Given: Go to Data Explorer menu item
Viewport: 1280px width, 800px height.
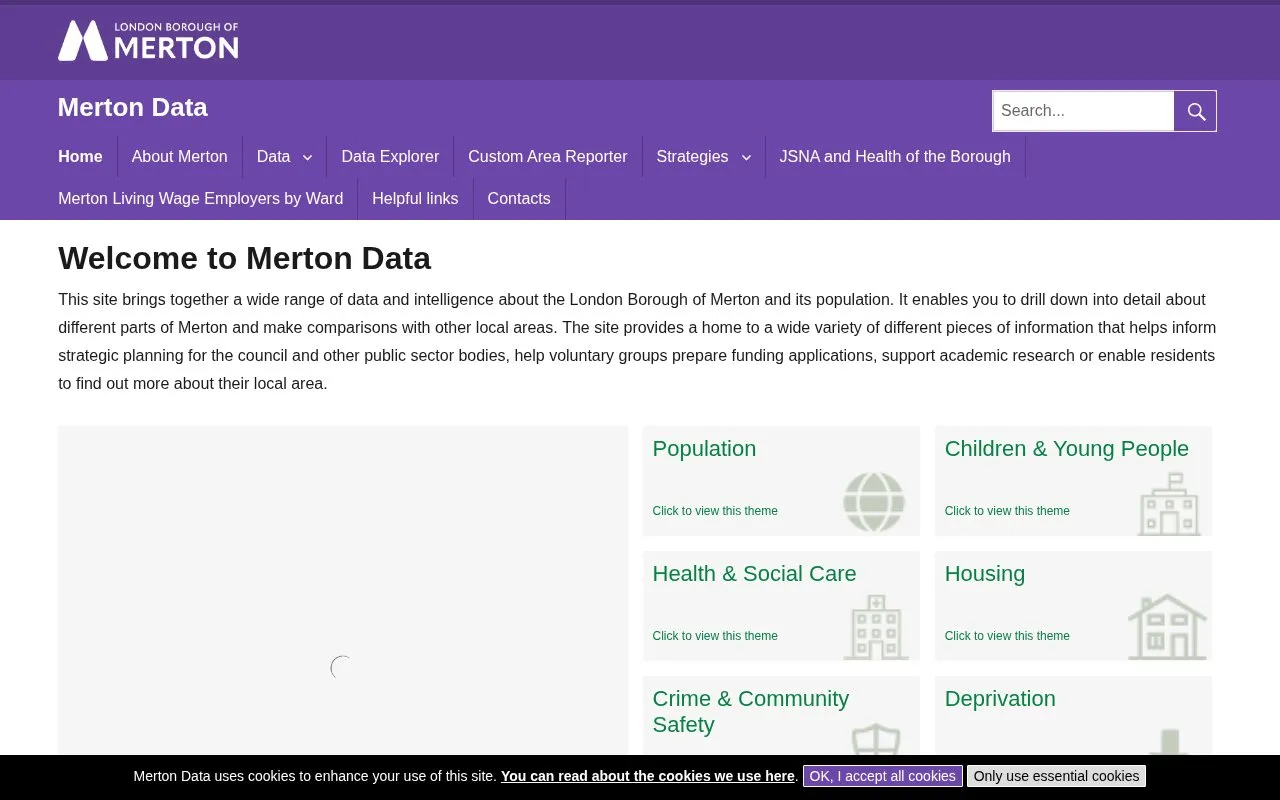Looking at the screenshot, I should tap(390, 157).
